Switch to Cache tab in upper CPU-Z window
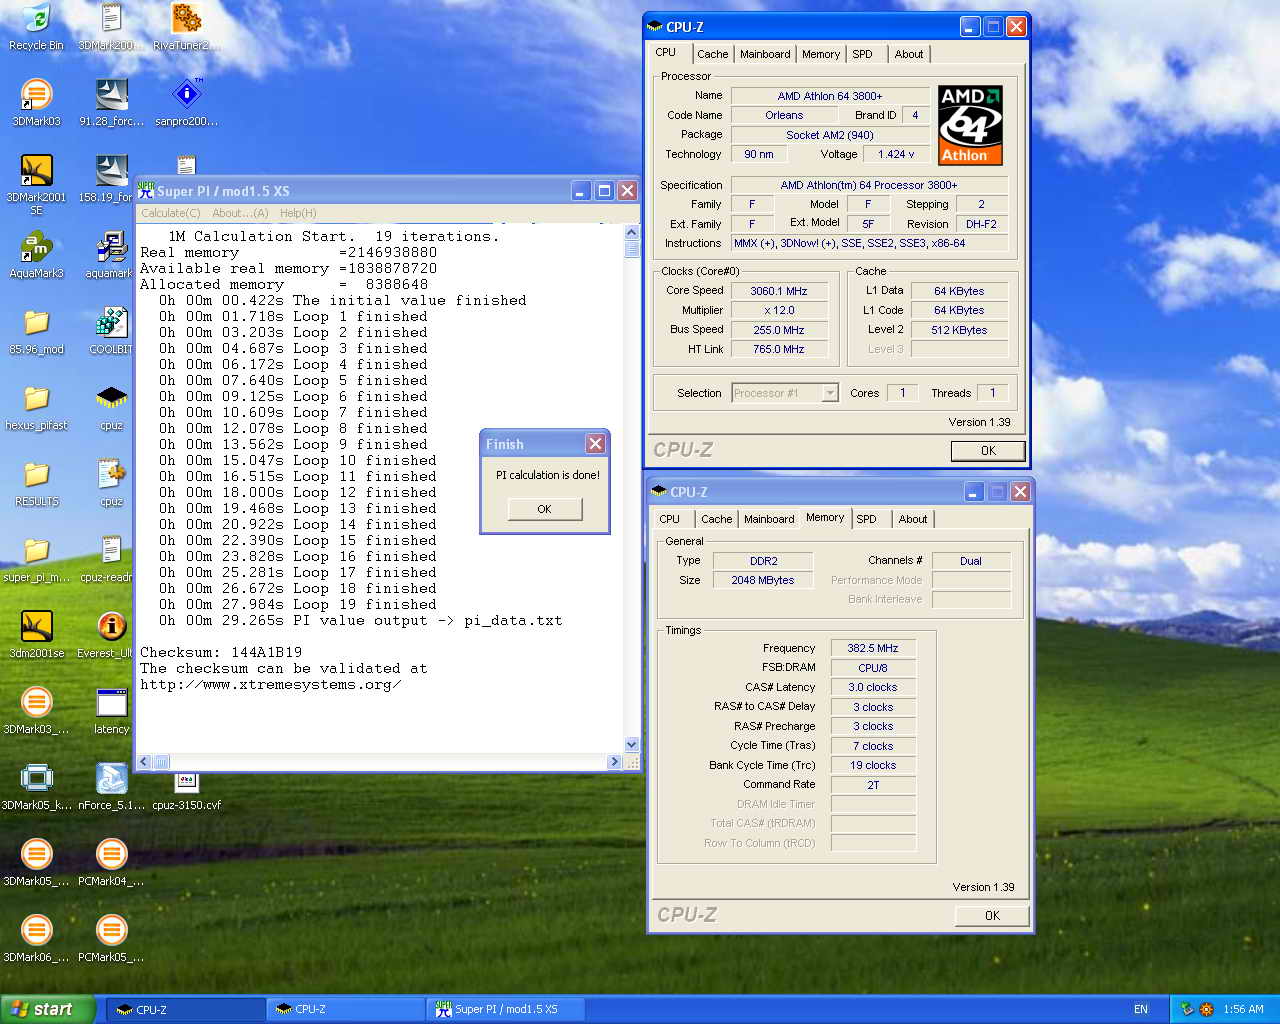This screenshot has height=1024, width=1280. pos(713,54)
